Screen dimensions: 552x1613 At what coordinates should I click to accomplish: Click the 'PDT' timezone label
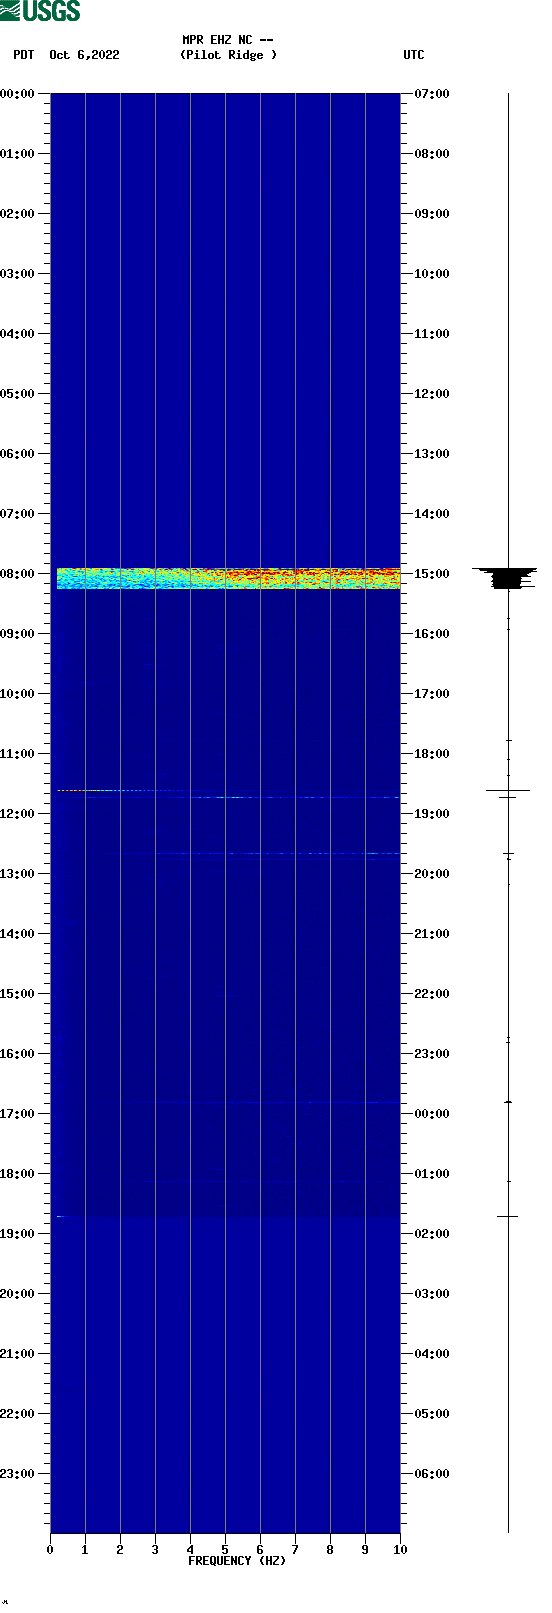coord(23,55)
